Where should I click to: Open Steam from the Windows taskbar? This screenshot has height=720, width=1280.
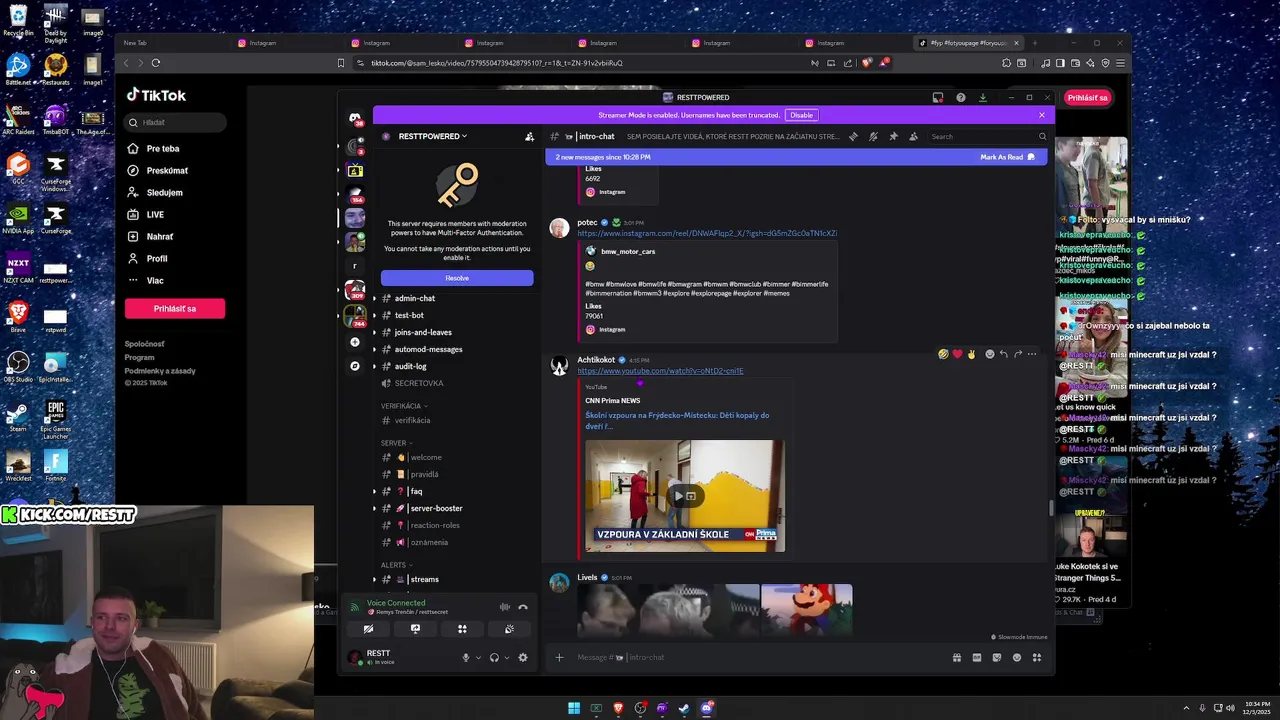pos(684,708)
